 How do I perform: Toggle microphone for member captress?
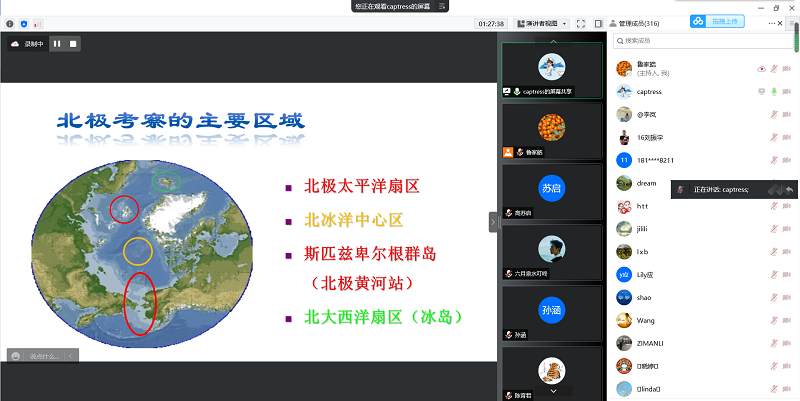[x=774, y=91]
